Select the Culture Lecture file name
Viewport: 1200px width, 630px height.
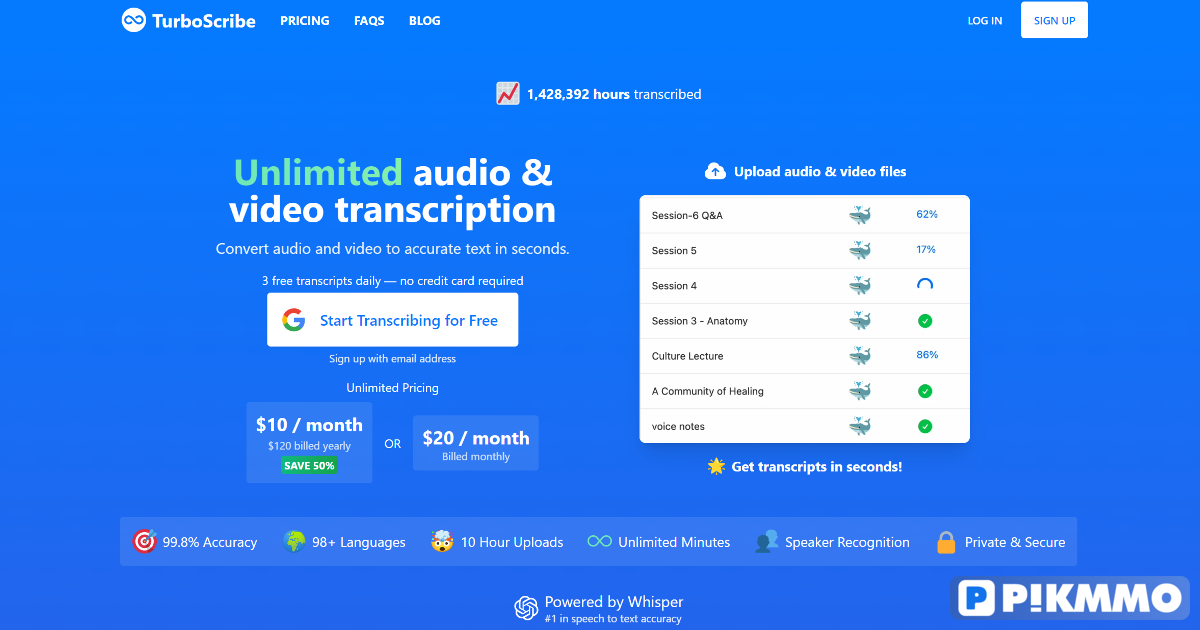click(x=687, y=356)
